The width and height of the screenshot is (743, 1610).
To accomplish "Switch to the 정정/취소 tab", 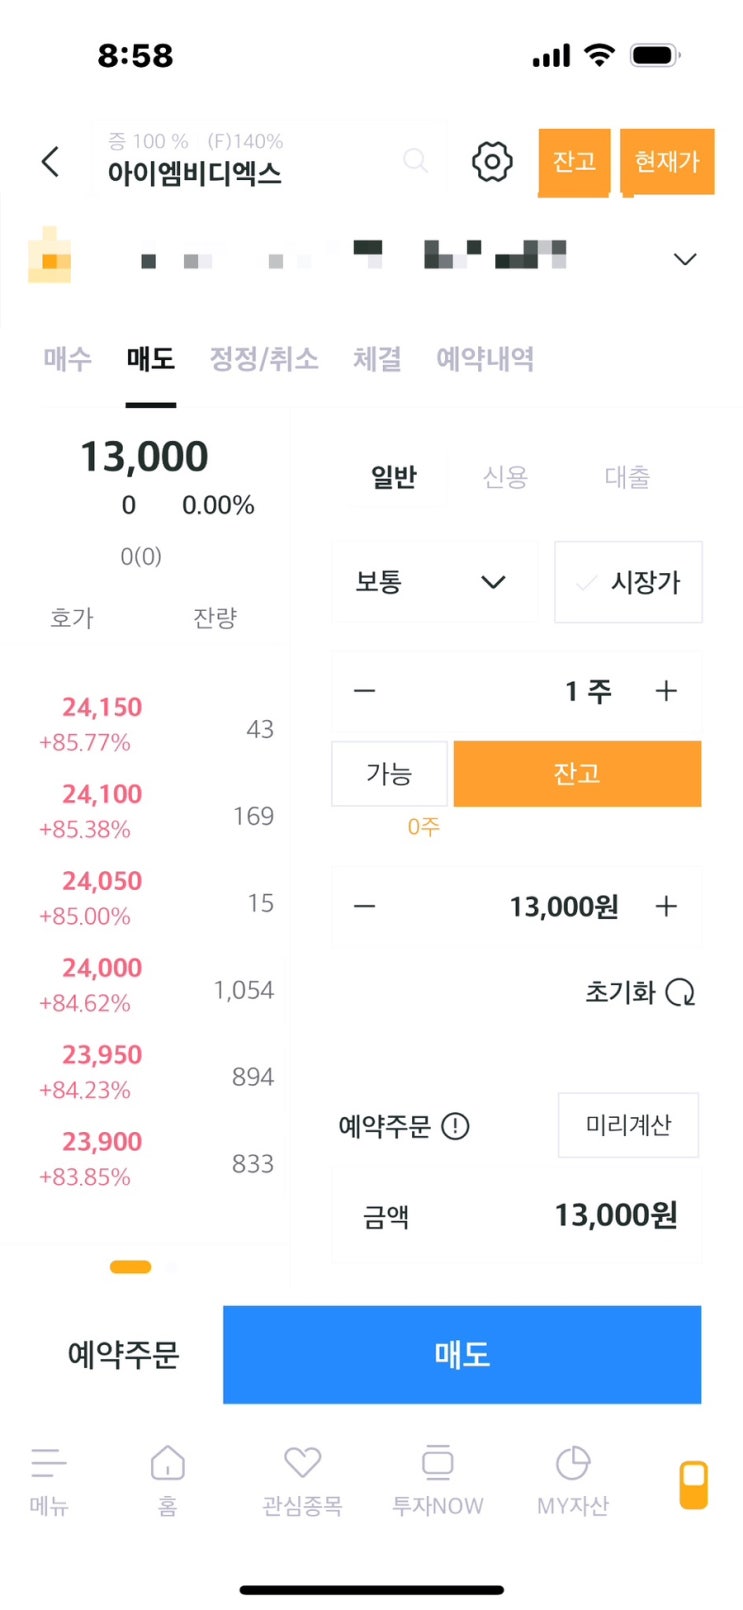I will click(x=264, y=359).
